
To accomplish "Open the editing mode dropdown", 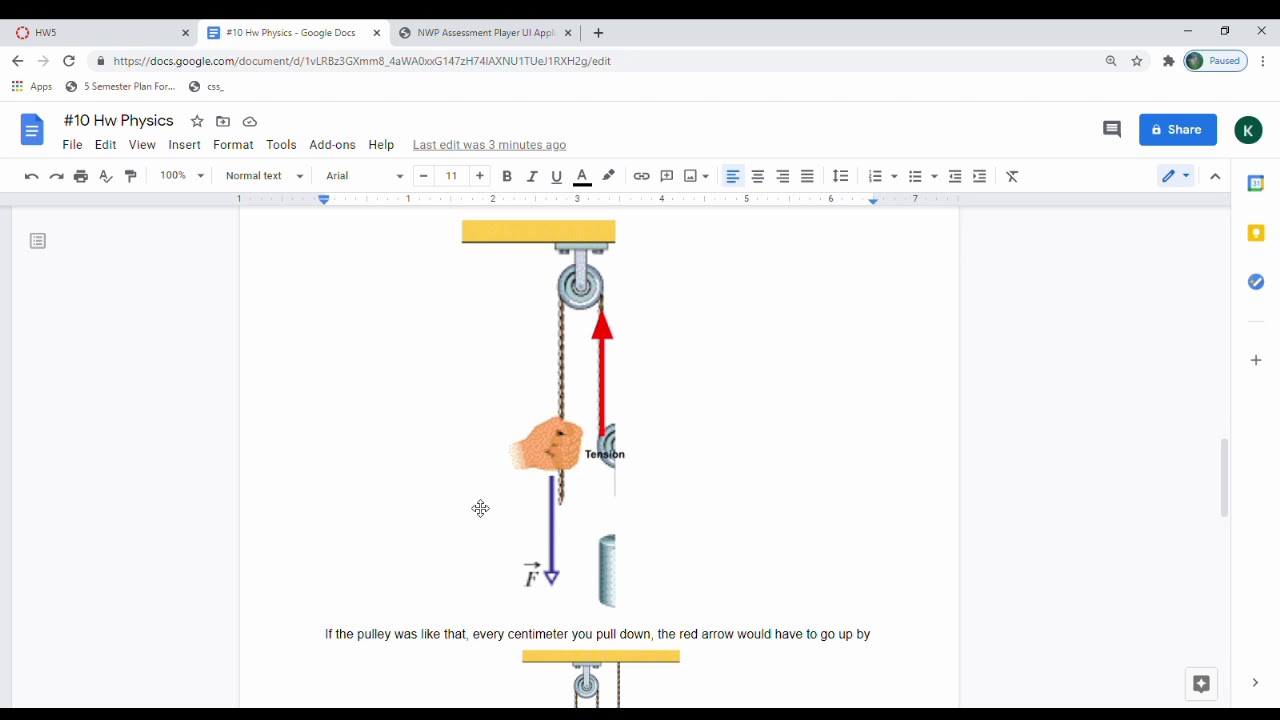I will click(x=1176, y=176).
